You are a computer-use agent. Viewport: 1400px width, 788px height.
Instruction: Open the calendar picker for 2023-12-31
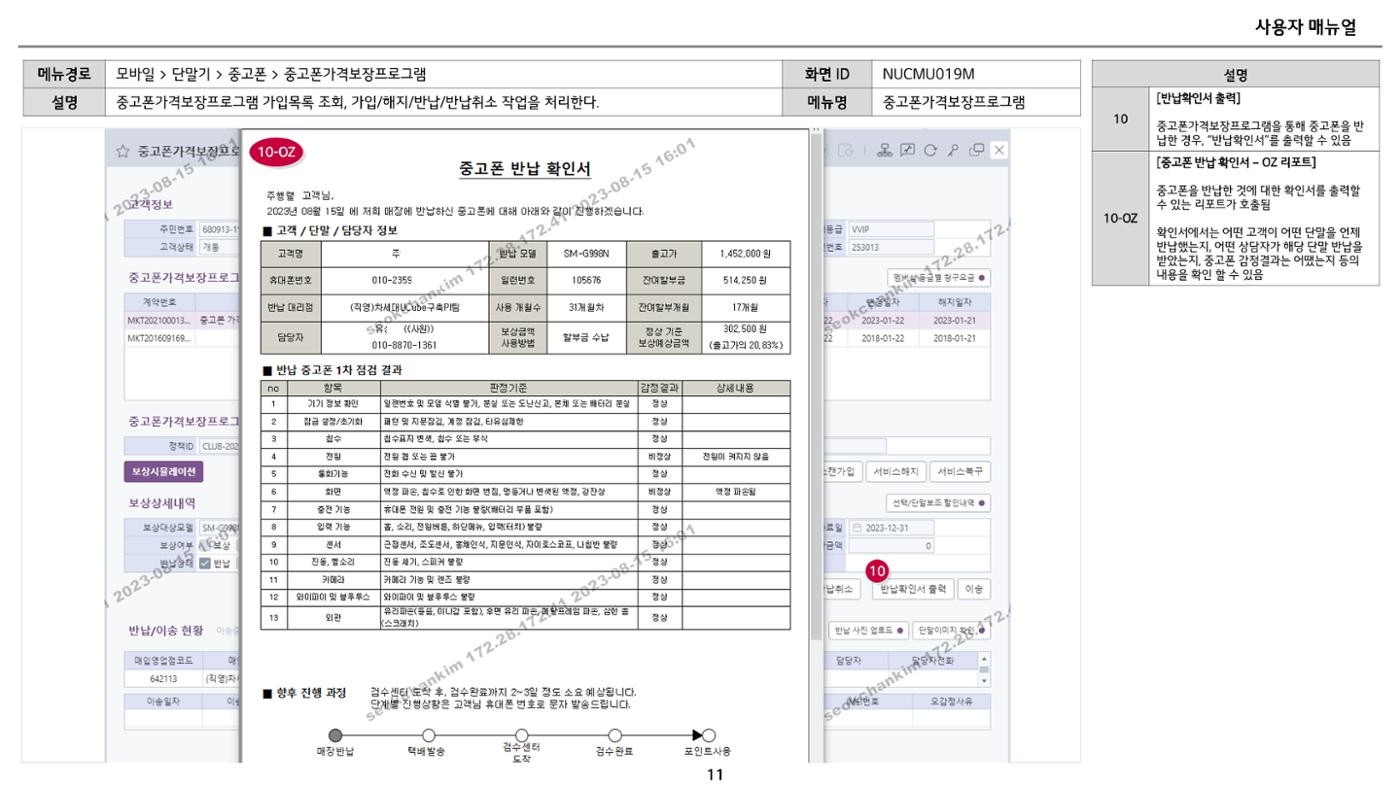pyautogui.click(x=856, y=527)
